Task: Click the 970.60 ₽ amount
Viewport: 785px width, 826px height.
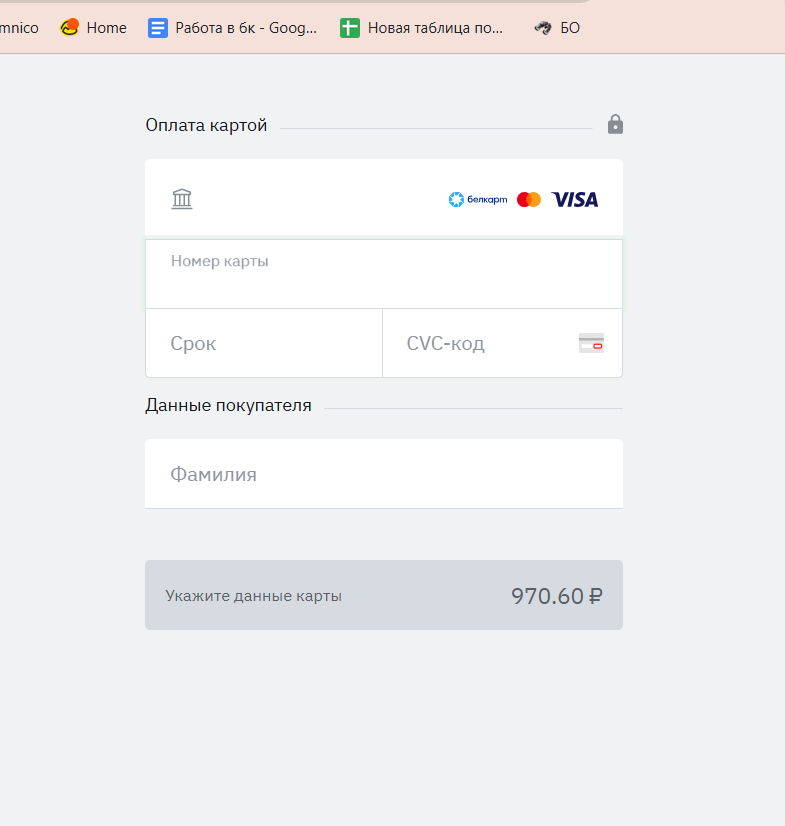Action: click(x=556, y=596)
